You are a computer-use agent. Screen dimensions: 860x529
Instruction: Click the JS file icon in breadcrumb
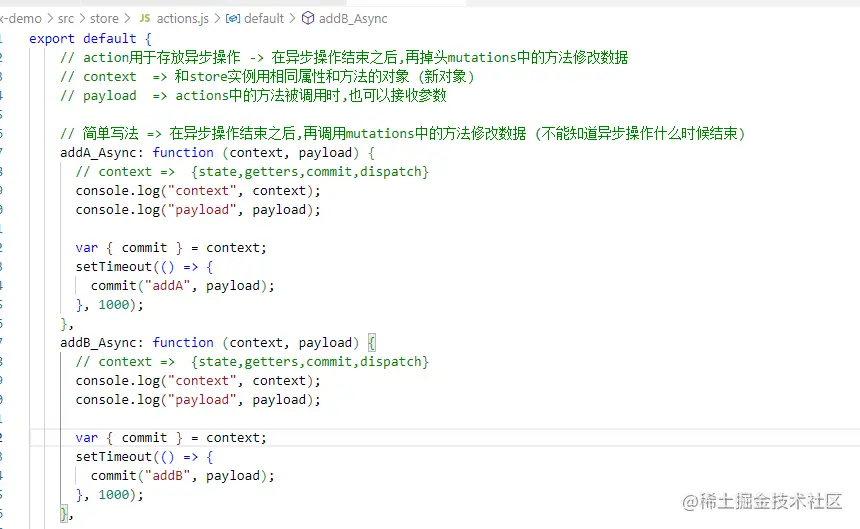[145, 18]
